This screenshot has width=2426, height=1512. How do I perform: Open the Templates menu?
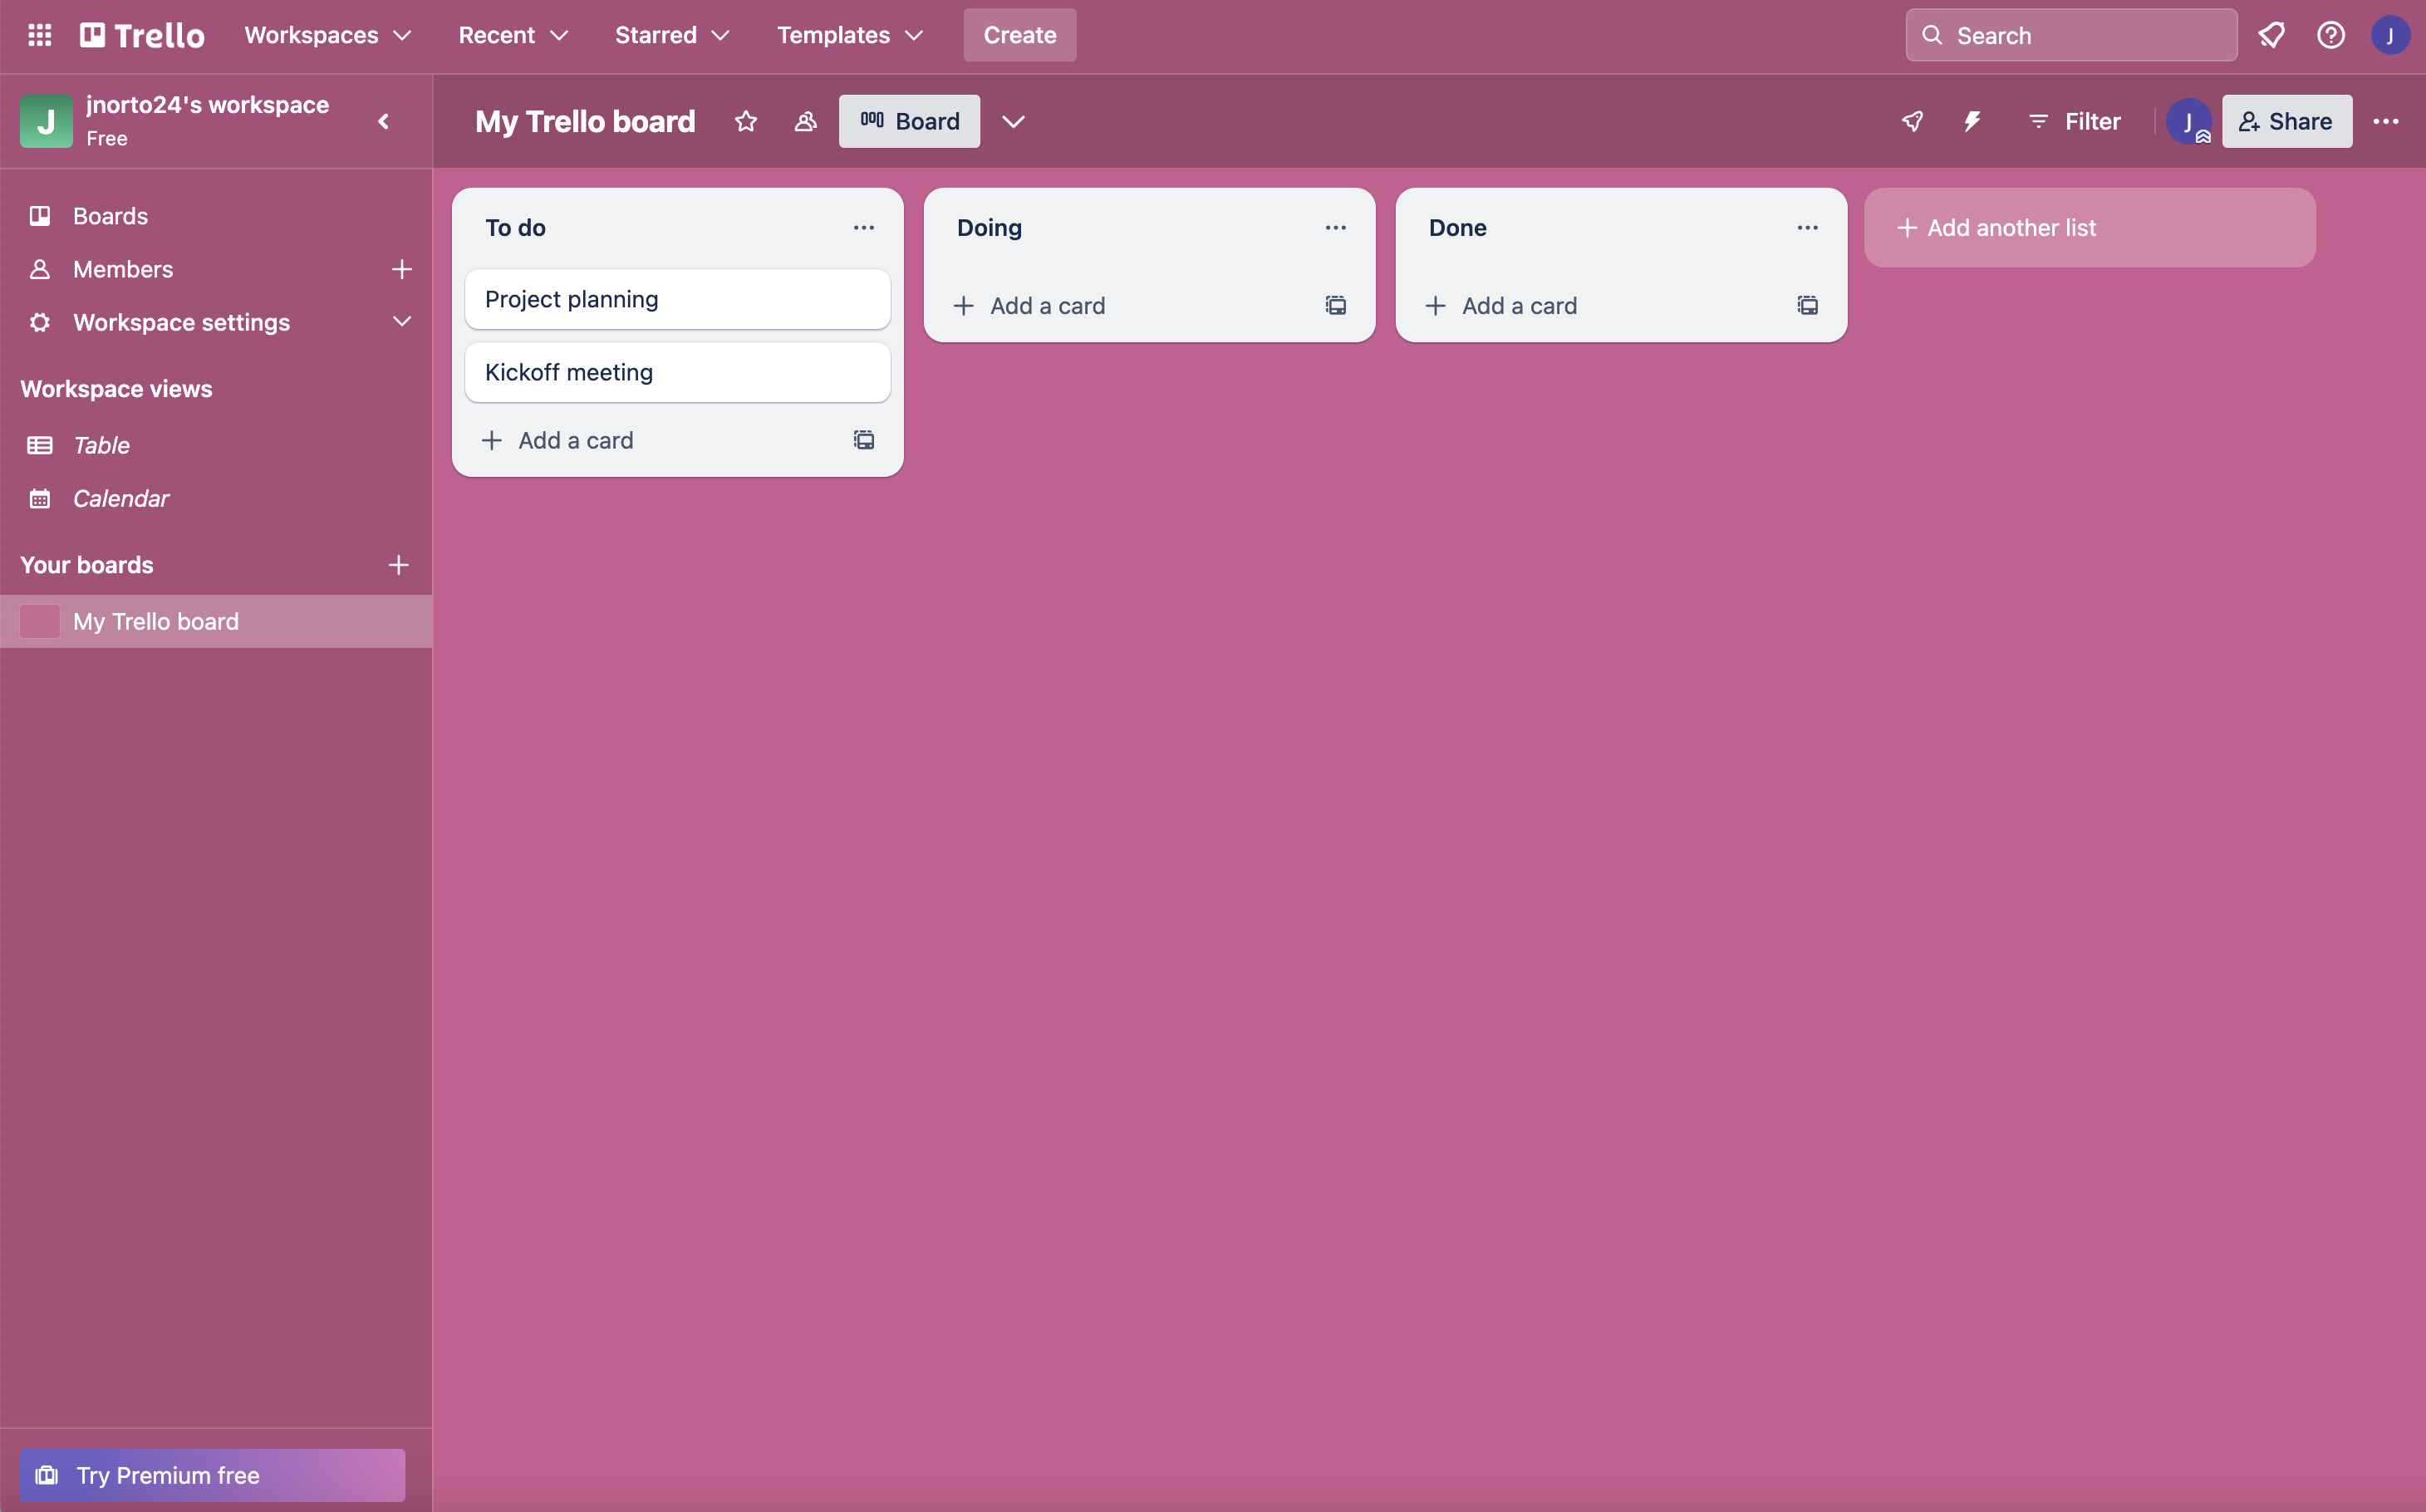[x=847, y=35]
